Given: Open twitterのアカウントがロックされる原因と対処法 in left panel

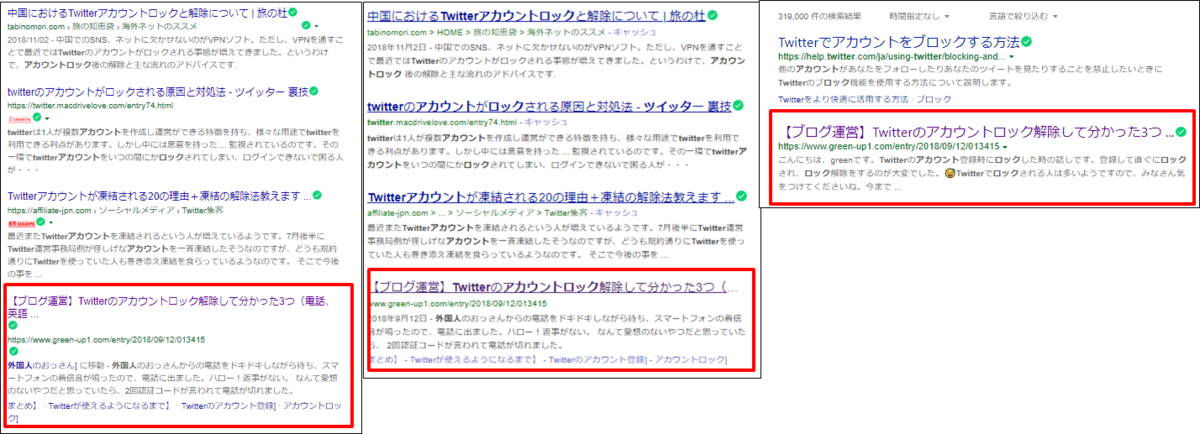Looking at the screenshot, I should [x=158, y=92].
